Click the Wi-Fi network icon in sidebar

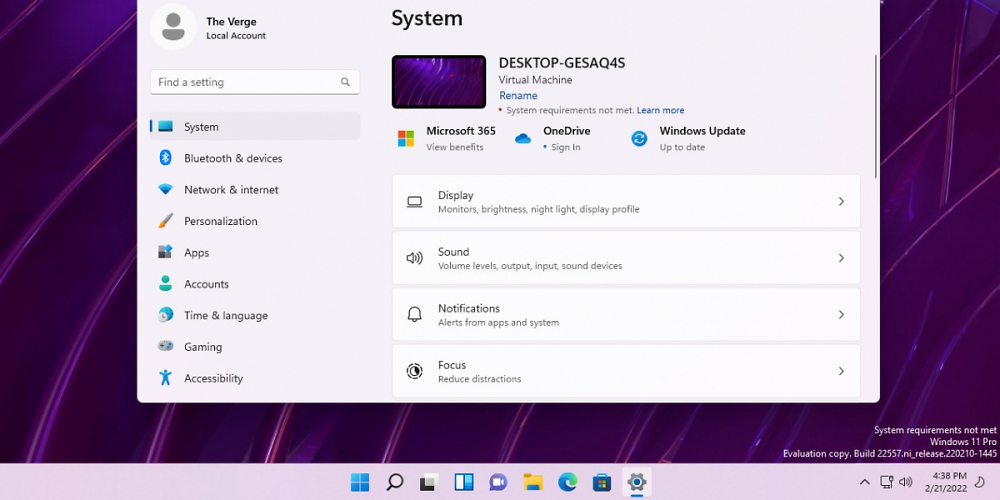(x=165, y=189)
